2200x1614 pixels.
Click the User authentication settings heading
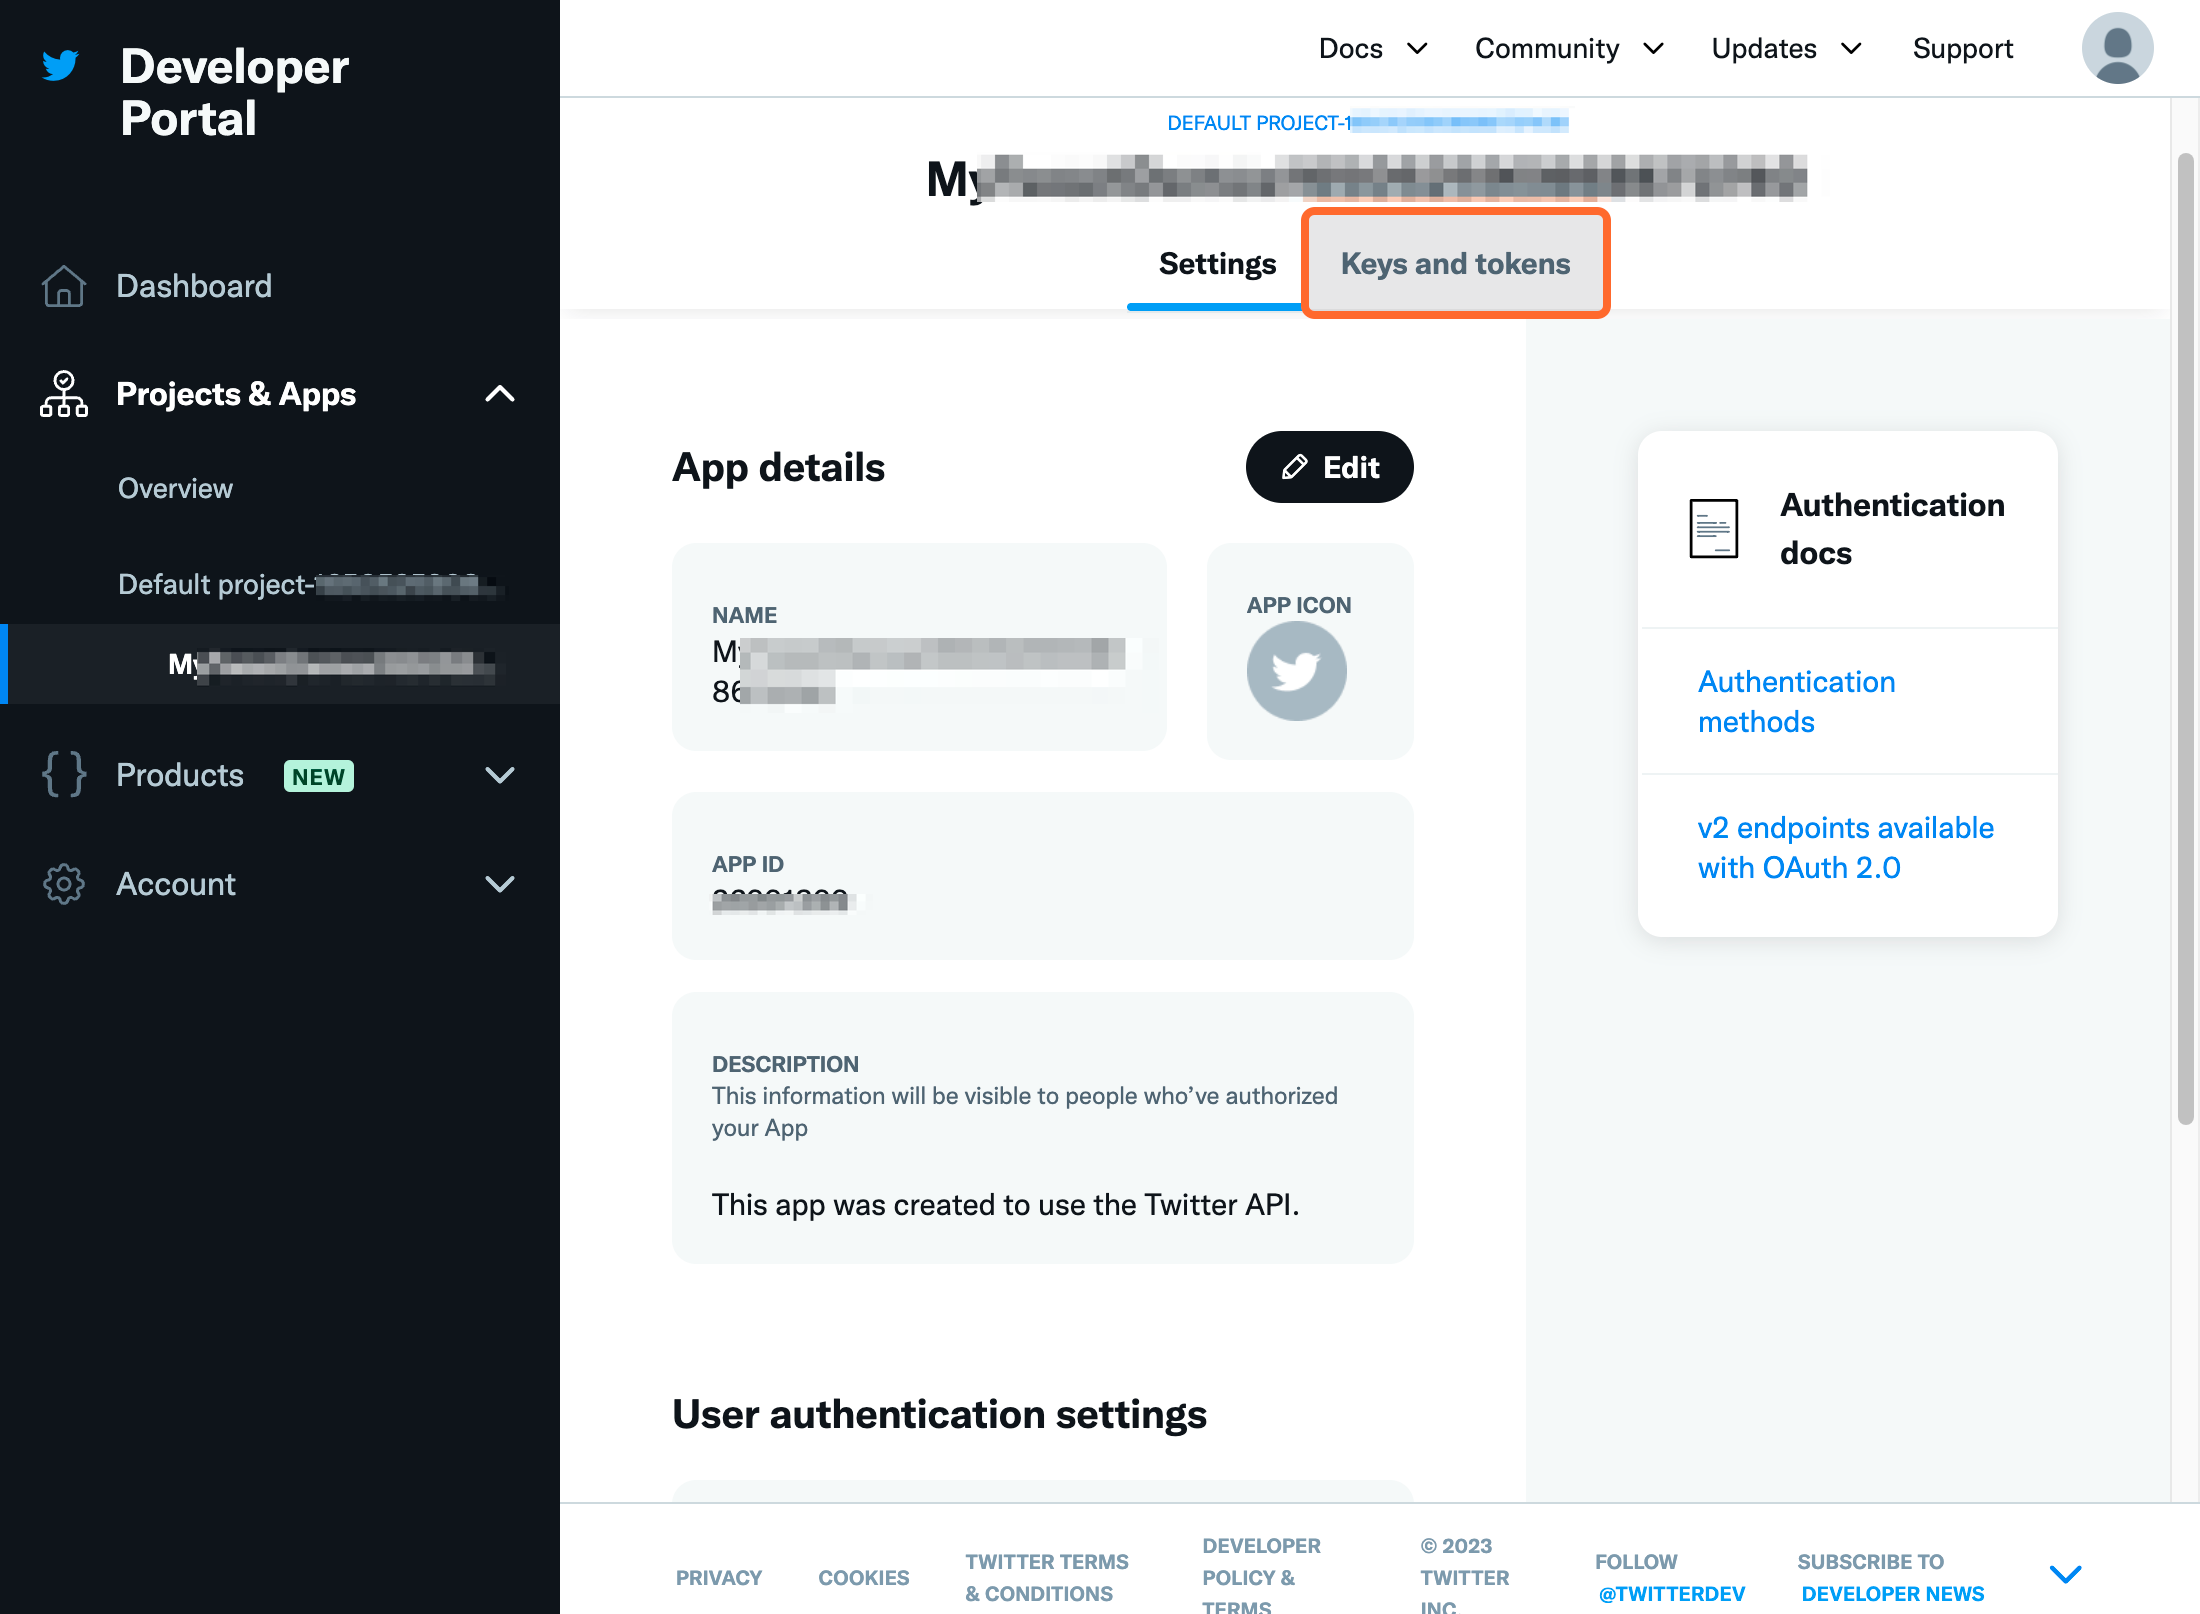939,1414
